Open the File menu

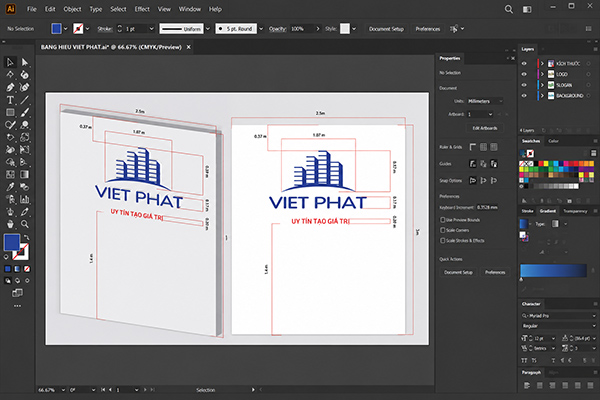[32, 9]
